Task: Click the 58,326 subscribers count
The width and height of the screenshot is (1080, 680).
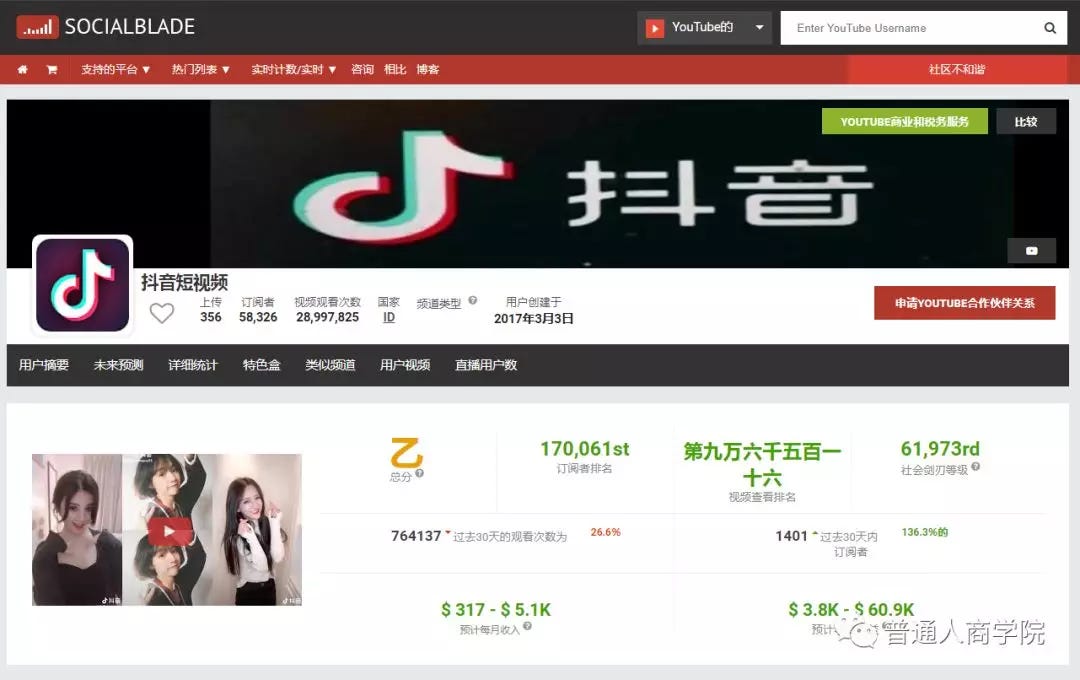Action: click(x=258, y=318)
